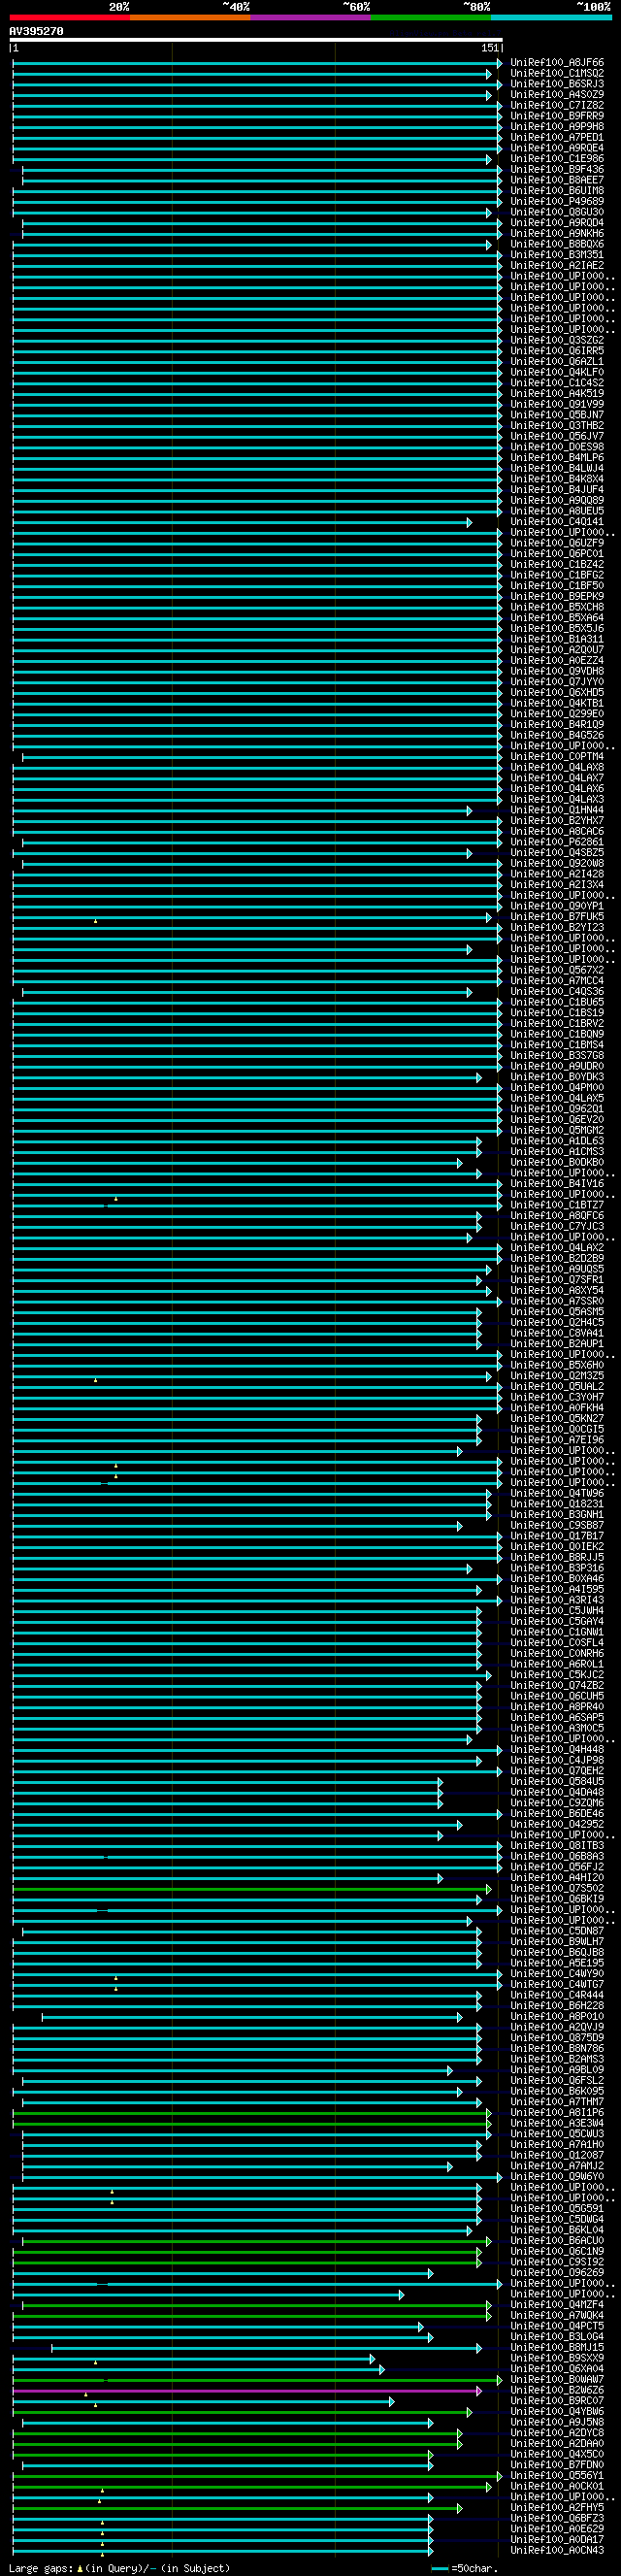Select hit label UniRef100_B8MJ15

coord(557,2346)
